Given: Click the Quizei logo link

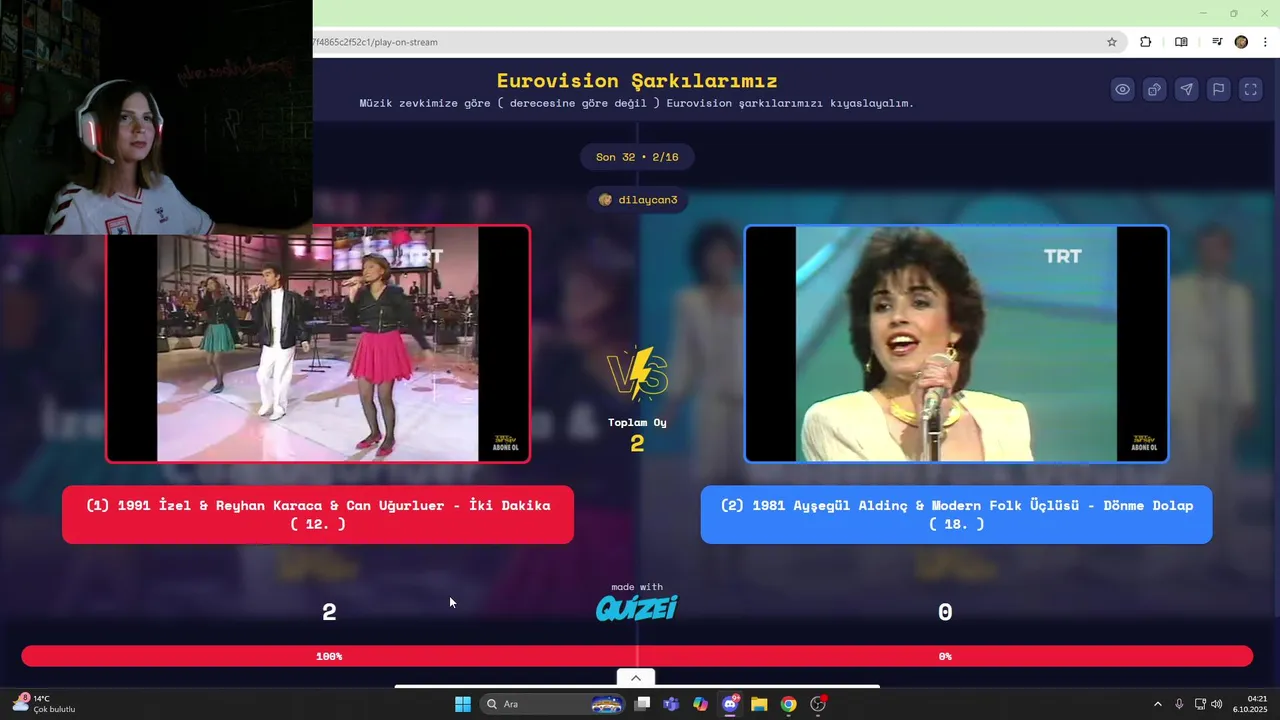Looking at the screenshot, I should click(x=637, y=608).
